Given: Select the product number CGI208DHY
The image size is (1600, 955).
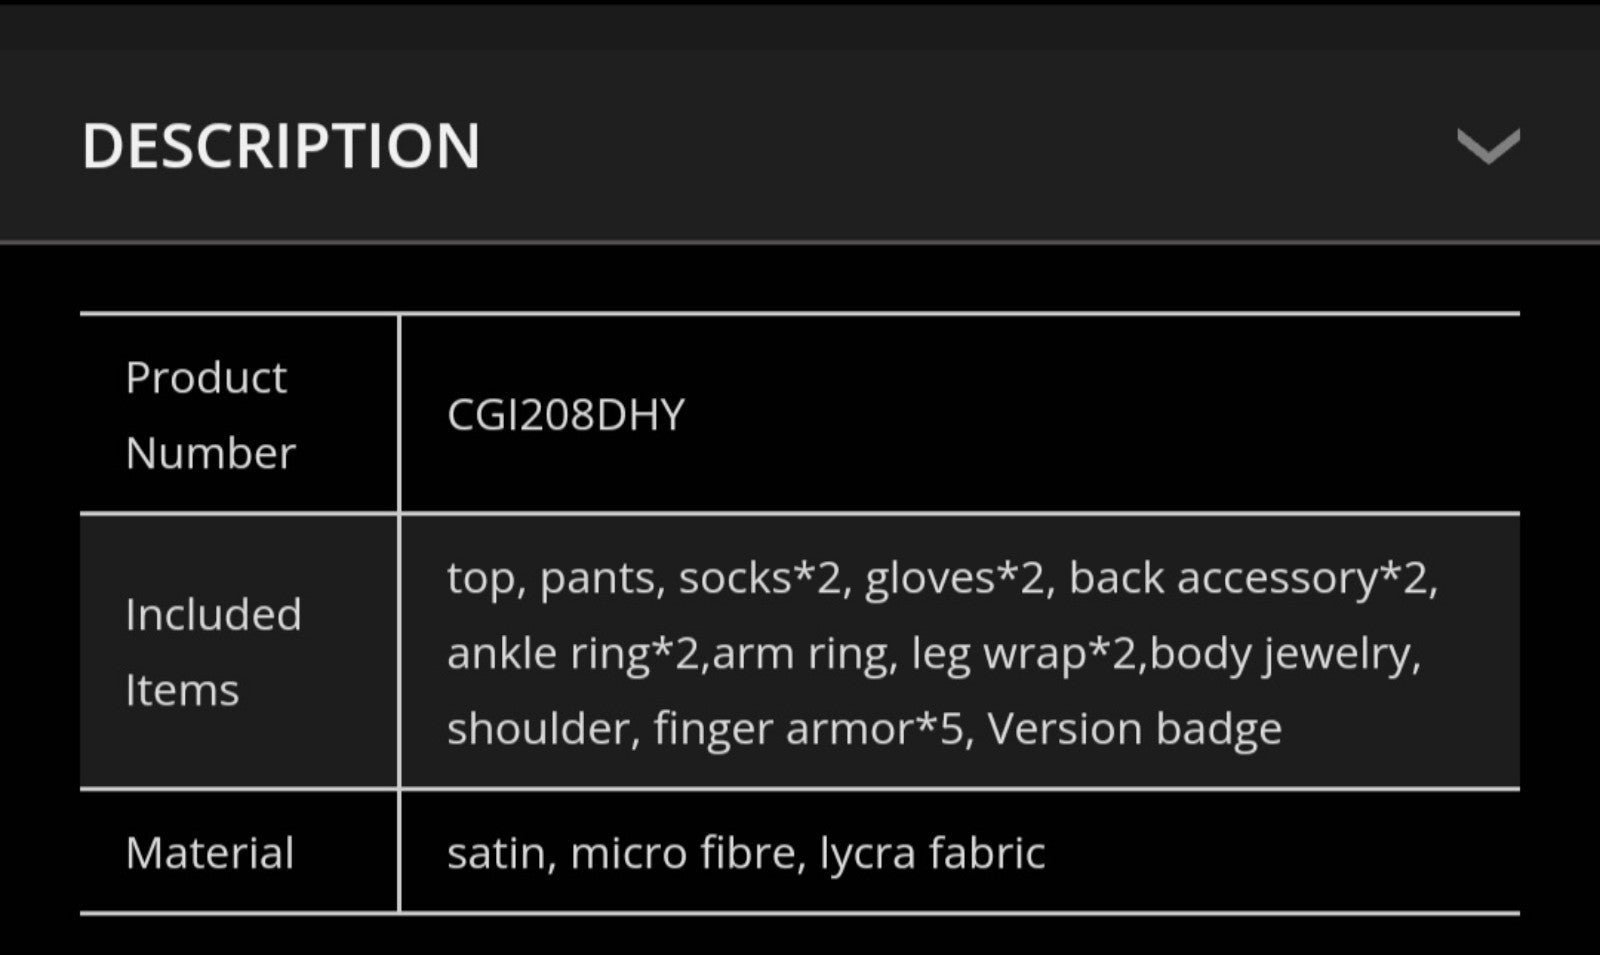Looking at the screenshot, I should click(566, 414).
